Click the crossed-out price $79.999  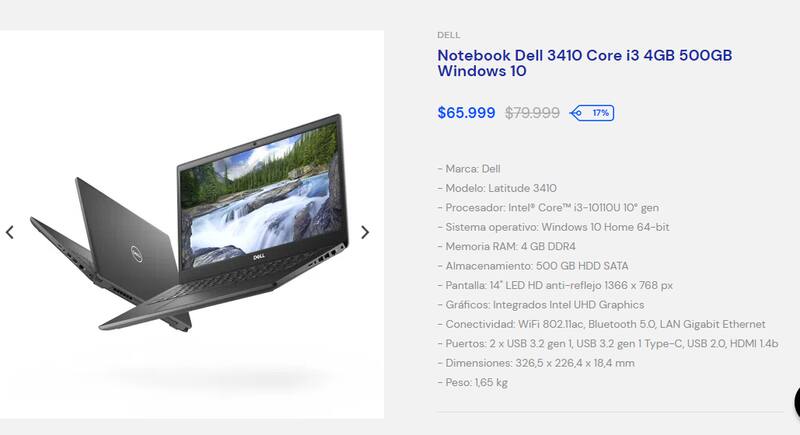coord(532,113)
